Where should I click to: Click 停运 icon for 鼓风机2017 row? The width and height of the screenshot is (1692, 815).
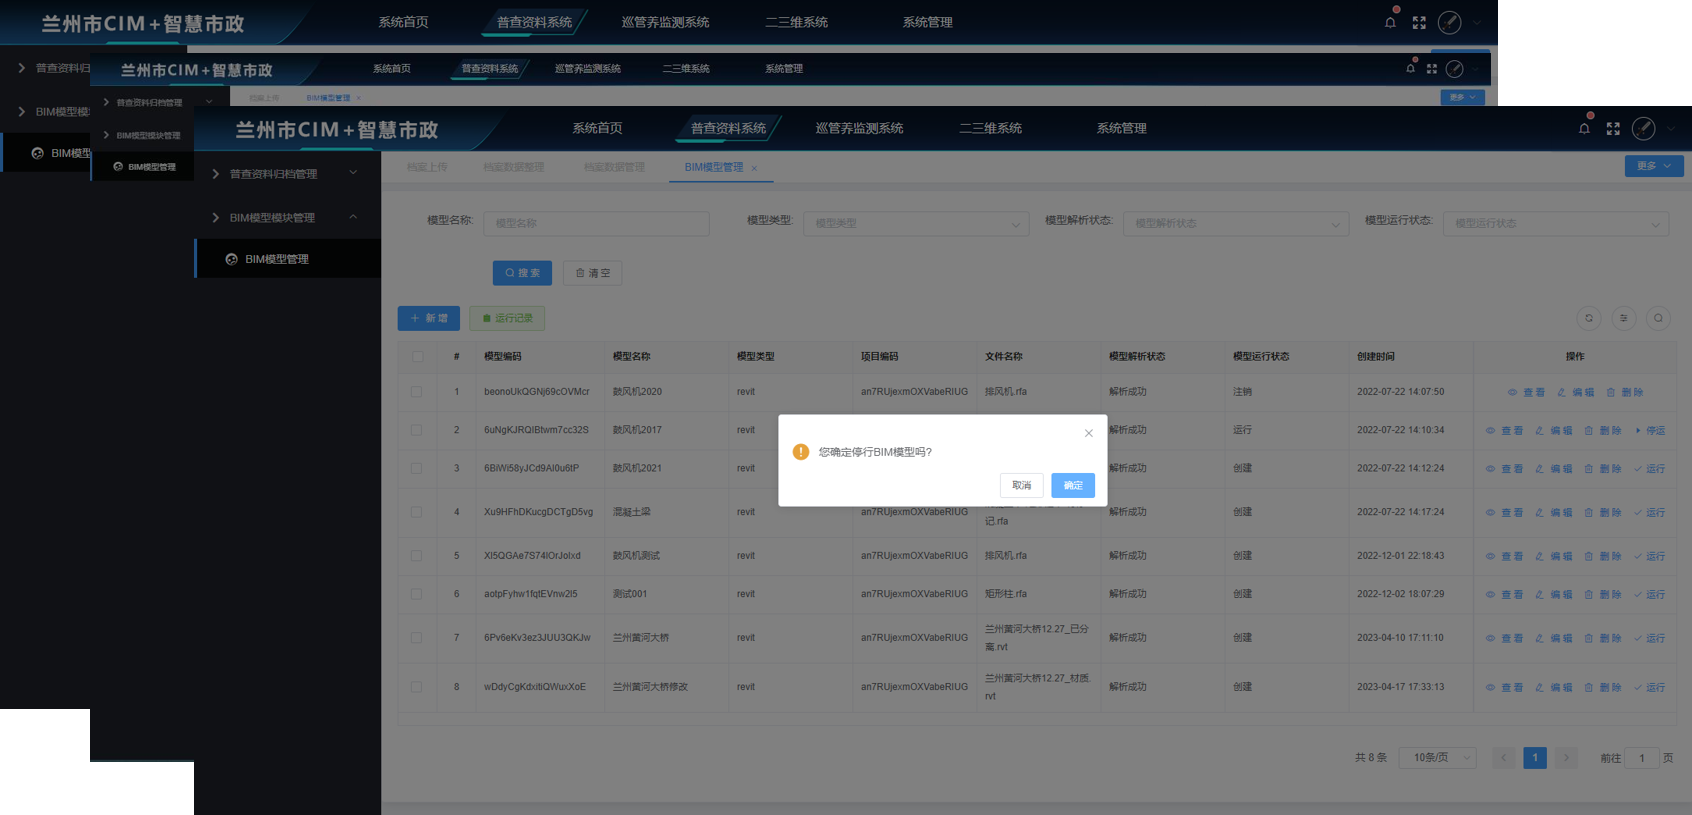(x=1650, y=431)
